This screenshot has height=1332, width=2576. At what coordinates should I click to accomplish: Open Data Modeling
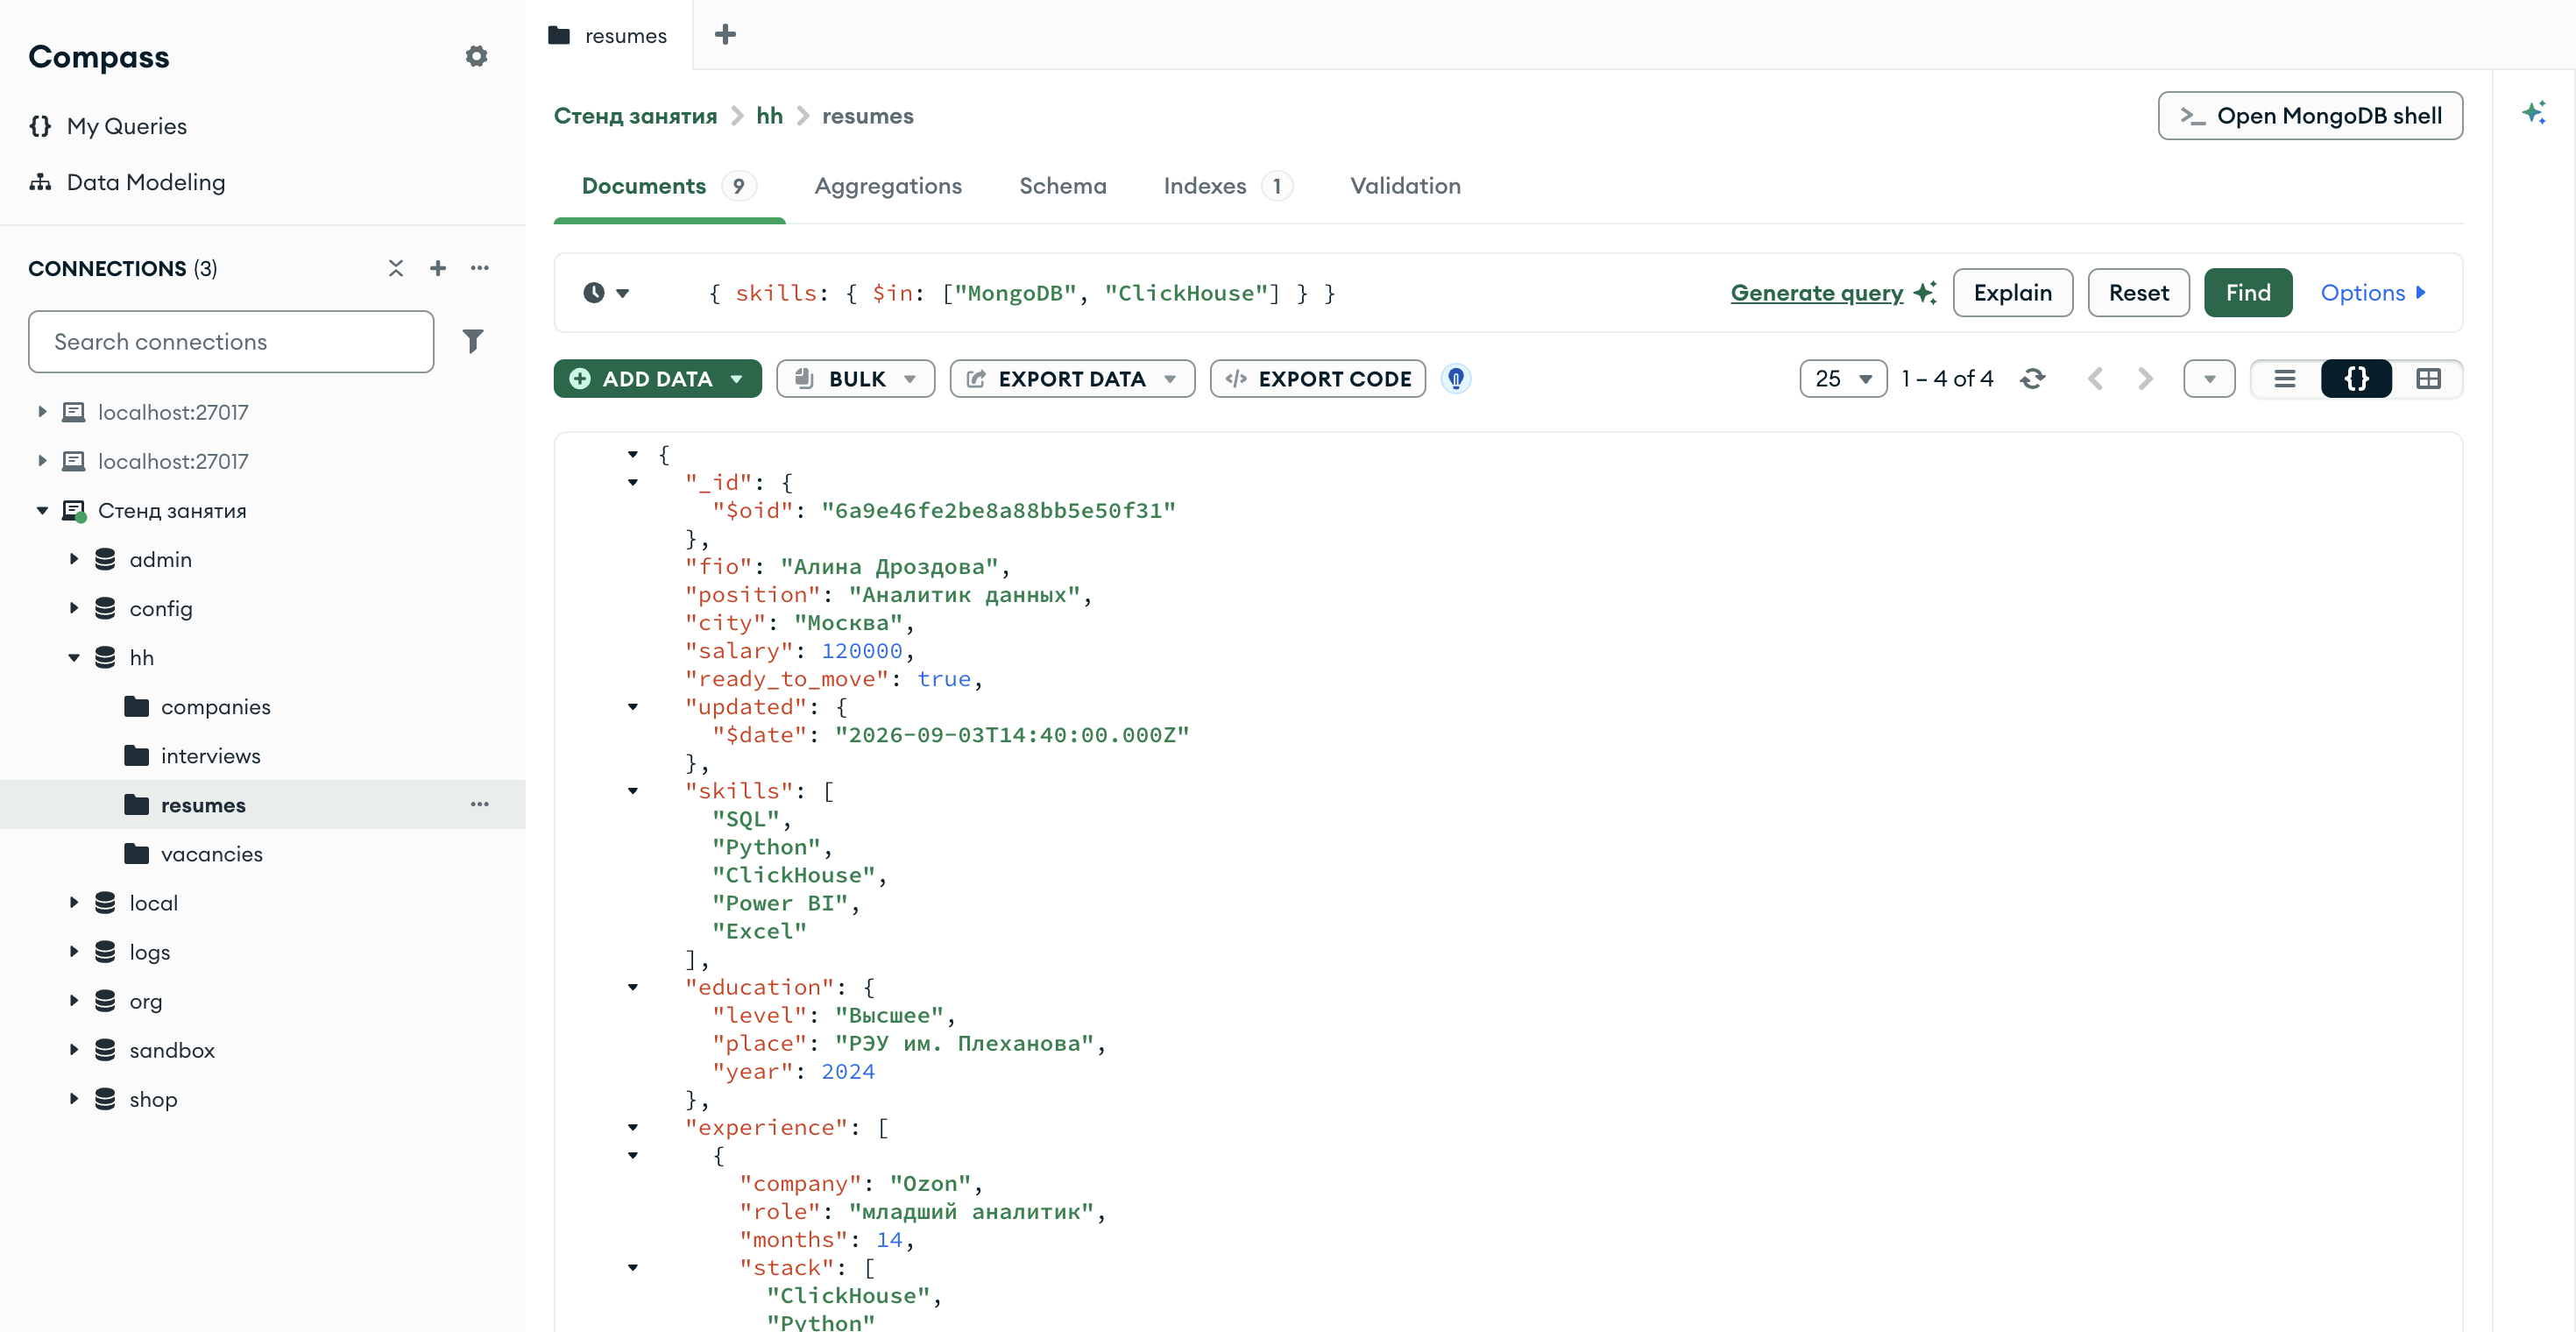[x=145, y=182]
